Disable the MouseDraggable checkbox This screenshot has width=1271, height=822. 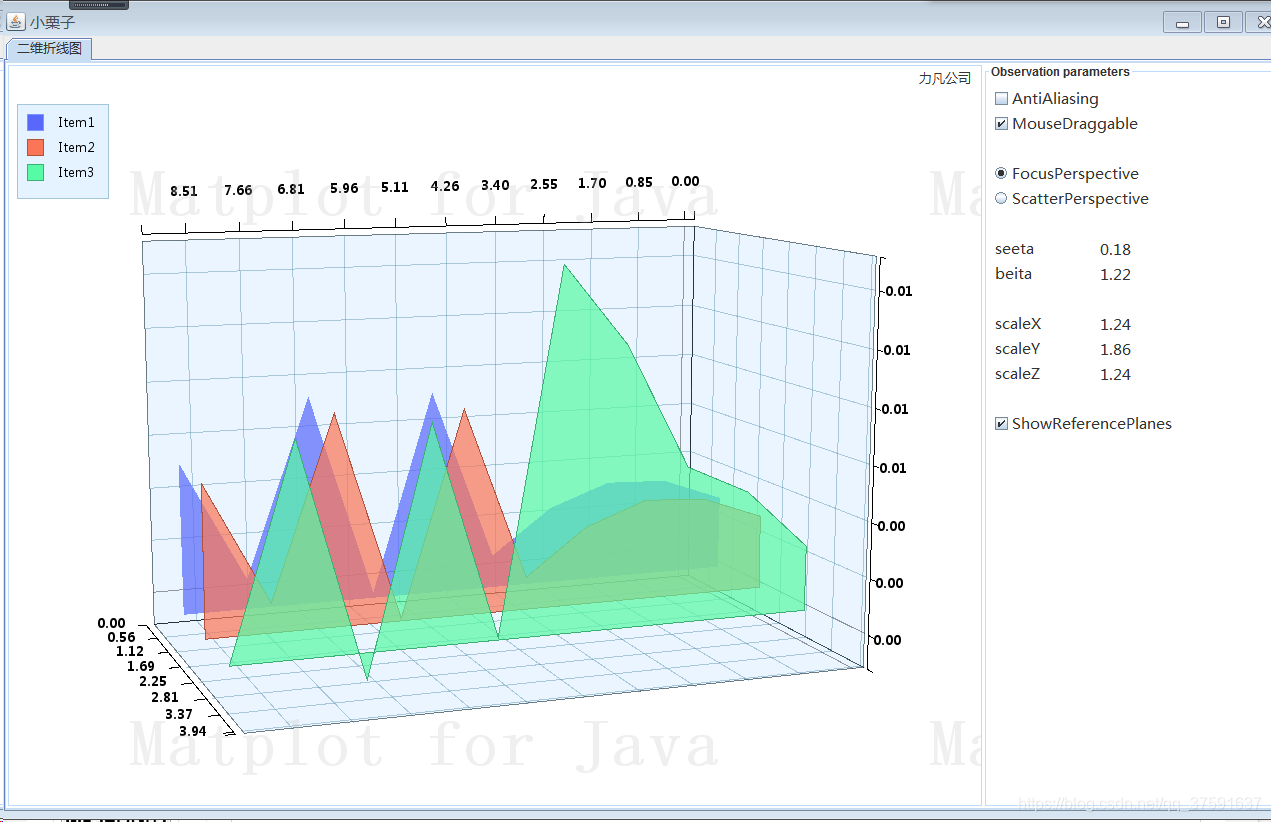click(x=1001, y=123)
